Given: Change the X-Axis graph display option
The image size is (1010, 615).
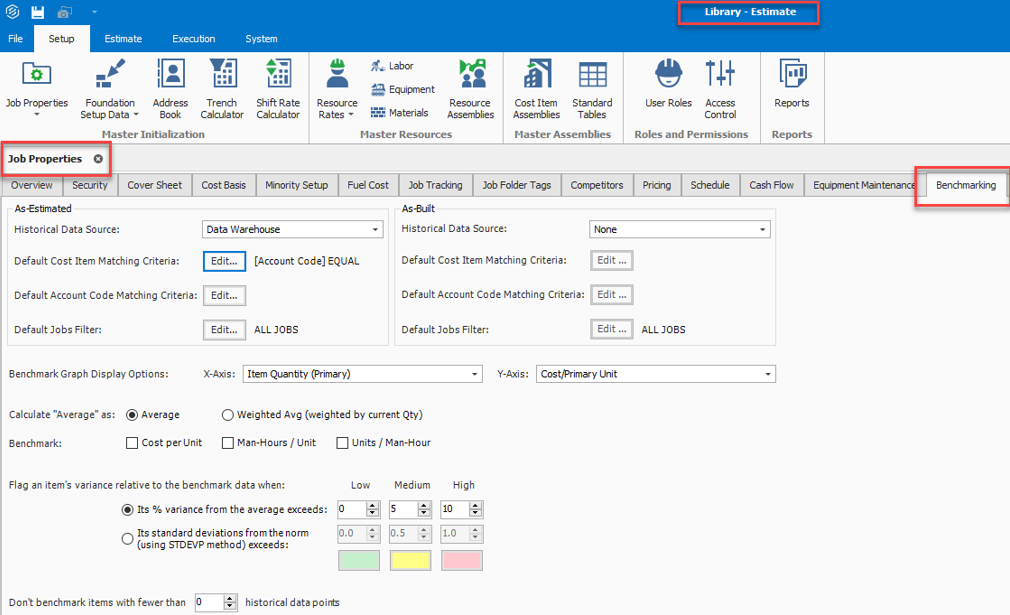Looking at the screenshot, I should click(474, 373).
